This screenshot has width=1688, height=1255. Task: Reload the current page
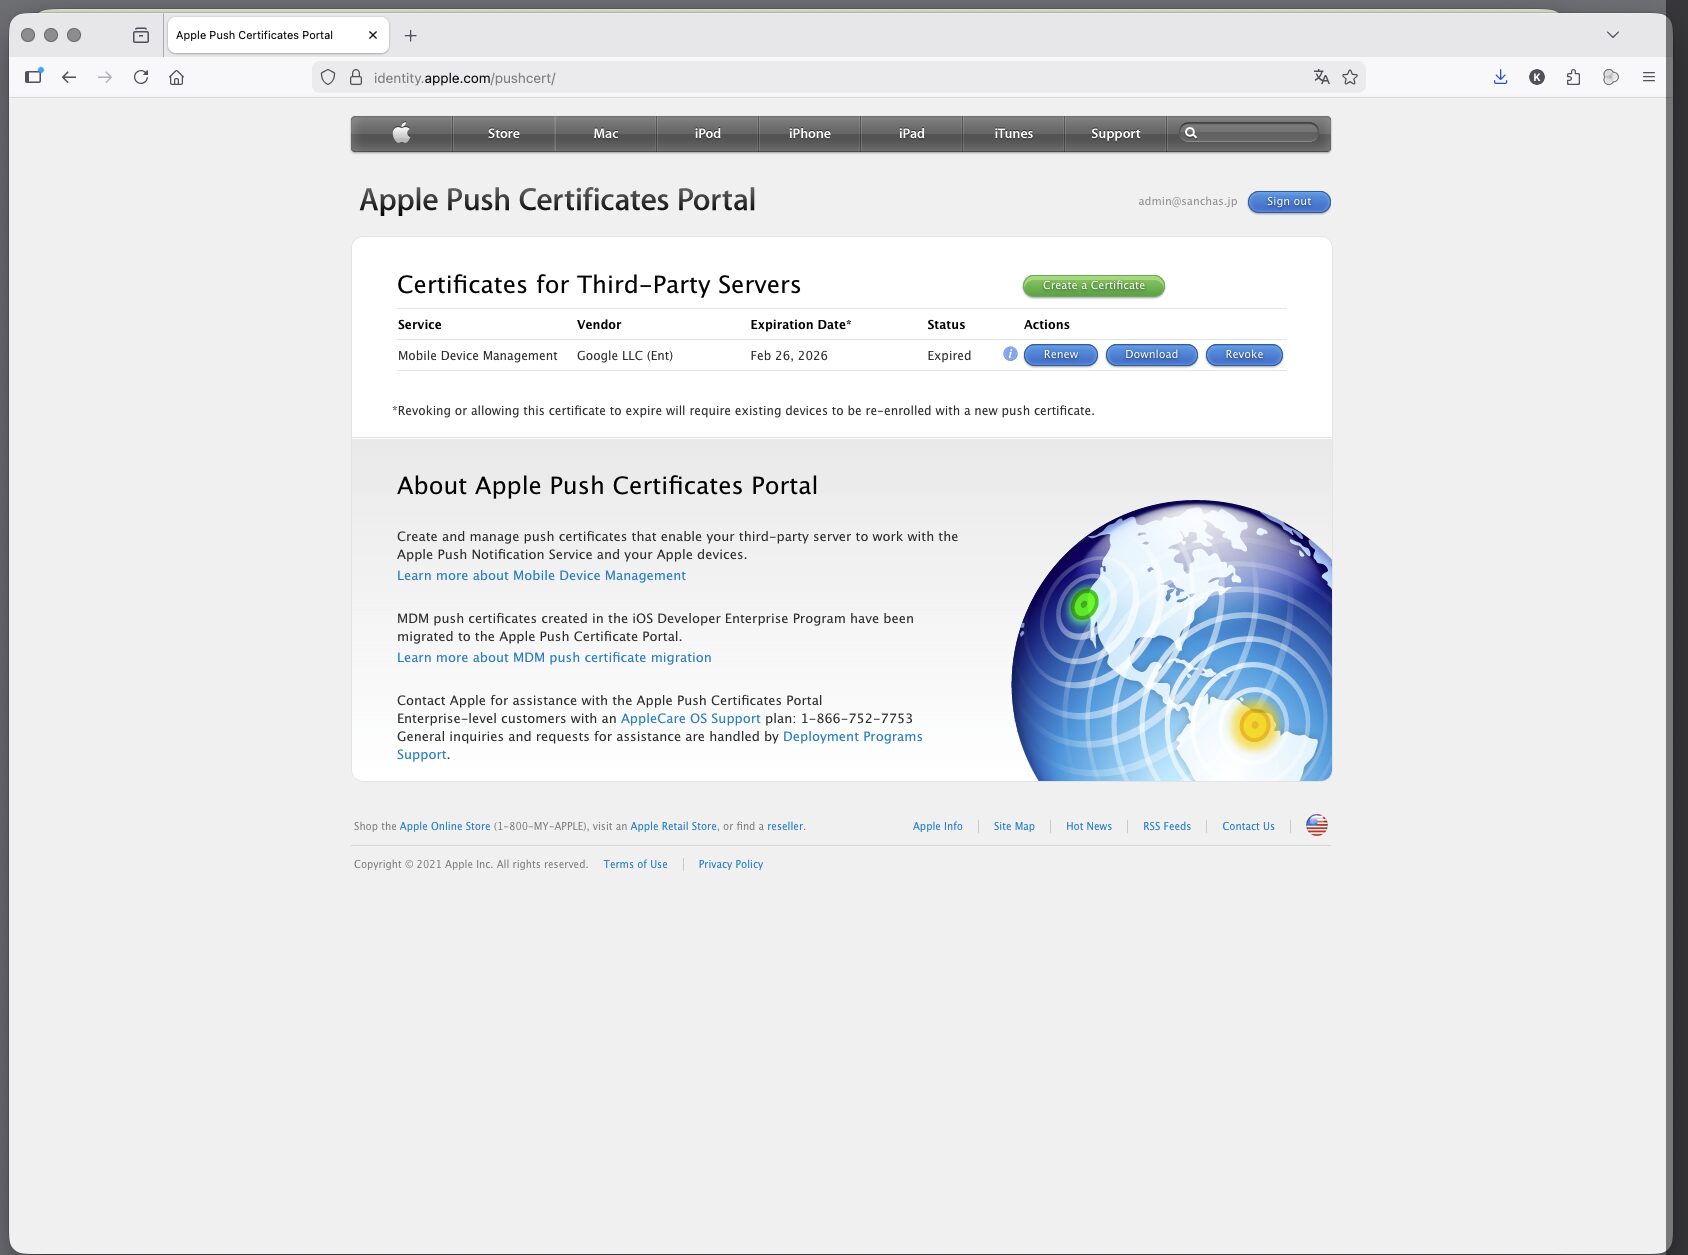141,77
